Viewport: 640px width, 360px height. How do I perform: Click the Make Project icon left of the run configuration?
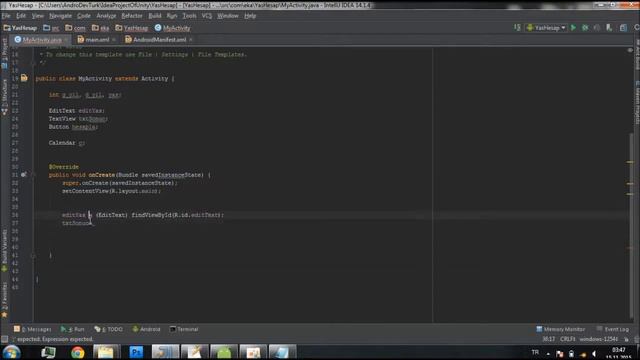517,28
